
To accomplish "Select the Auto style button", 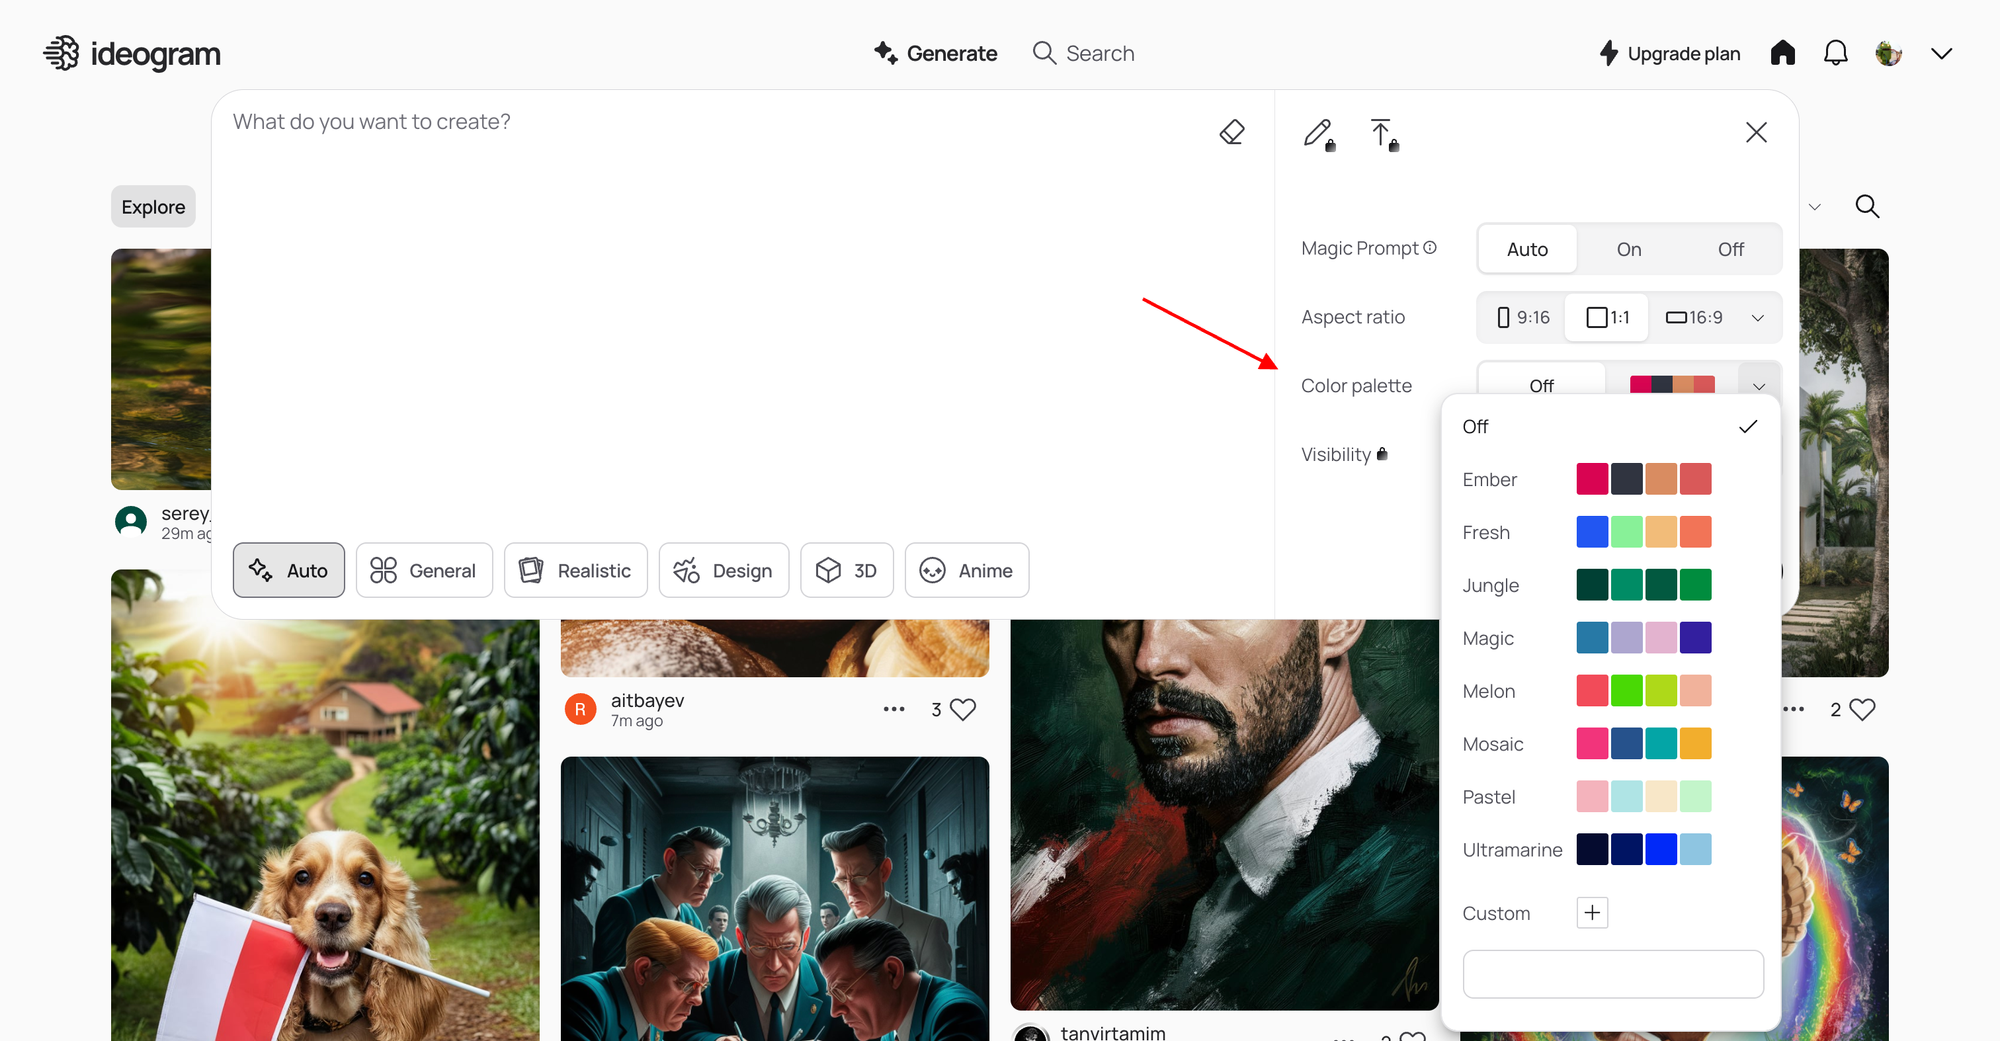I will [289, 570].
